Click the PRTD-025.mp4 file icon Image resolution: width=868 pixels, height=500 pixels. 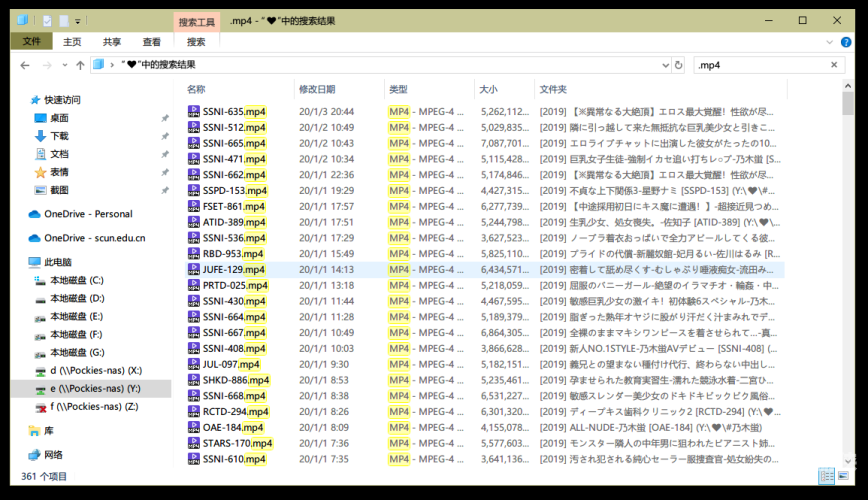click(x=194, y=285)
